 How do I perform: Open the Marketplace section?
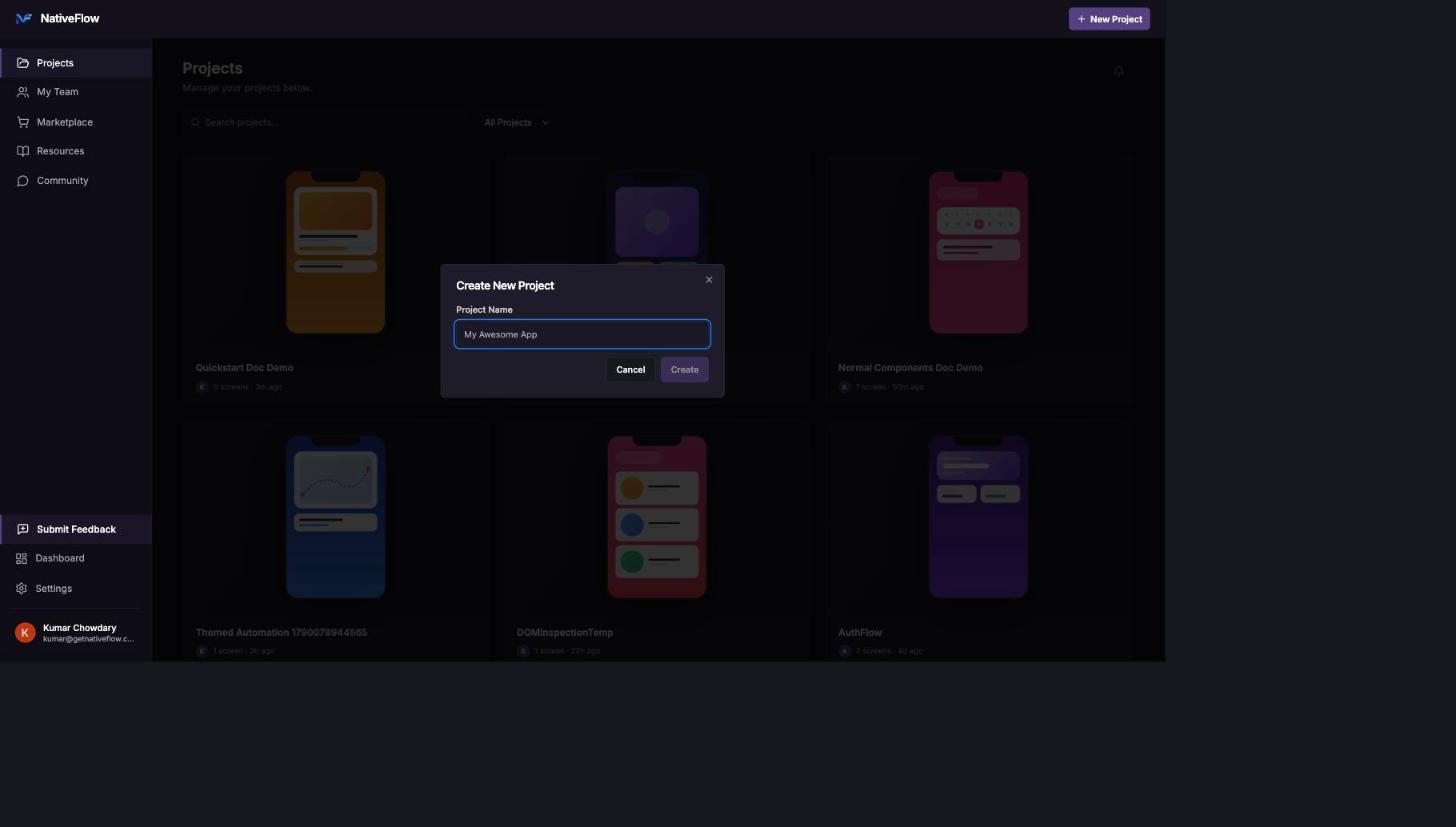tap(76, 122)
